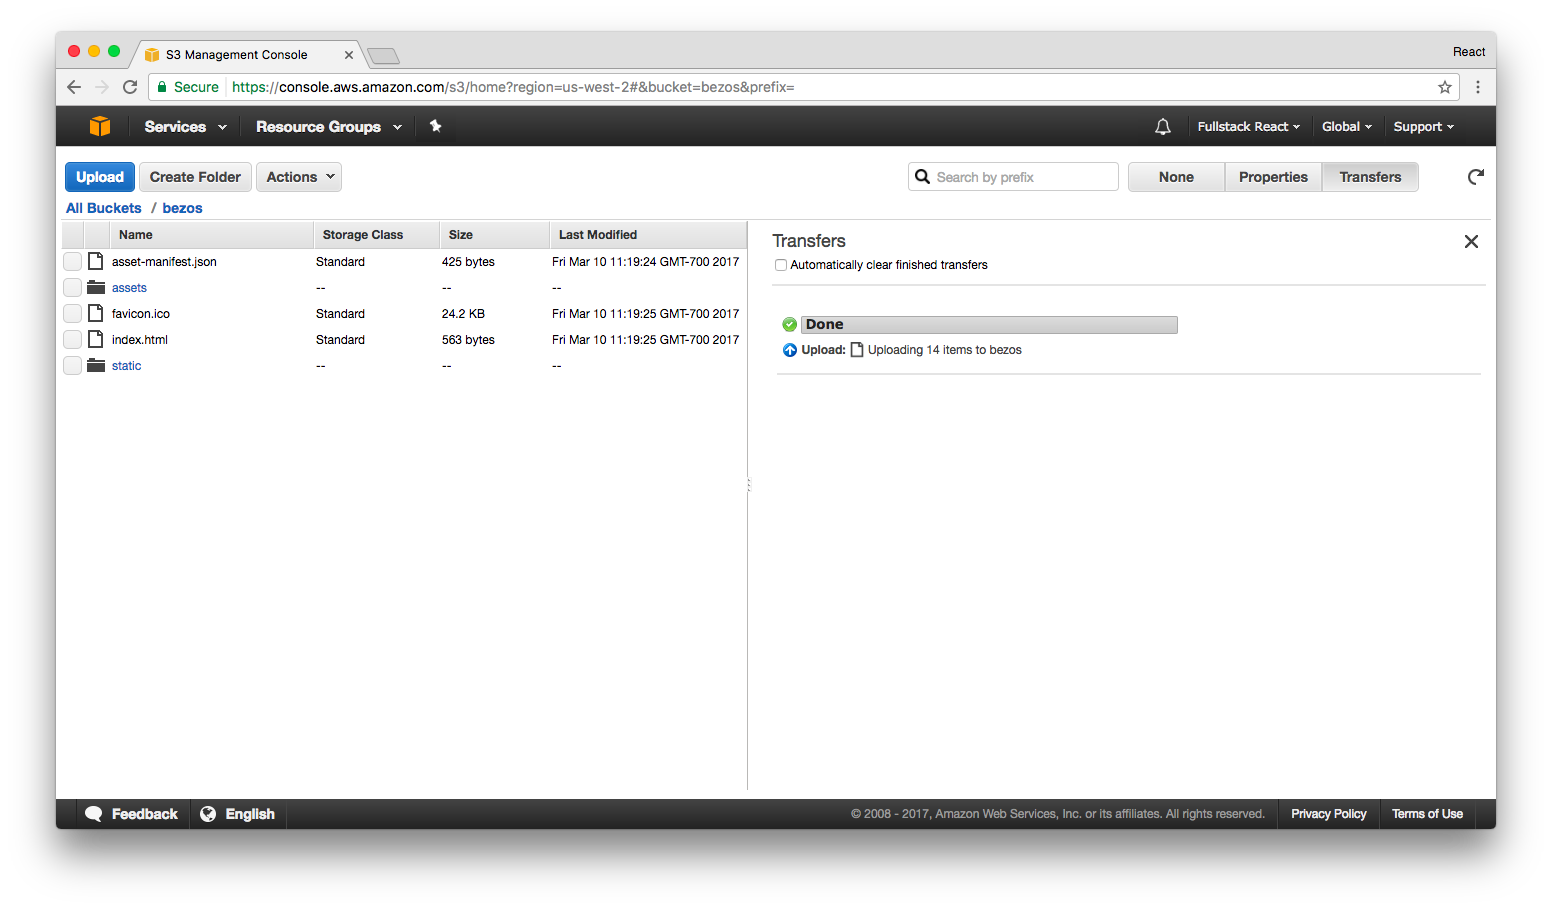Click the blue Upload button

100,177
